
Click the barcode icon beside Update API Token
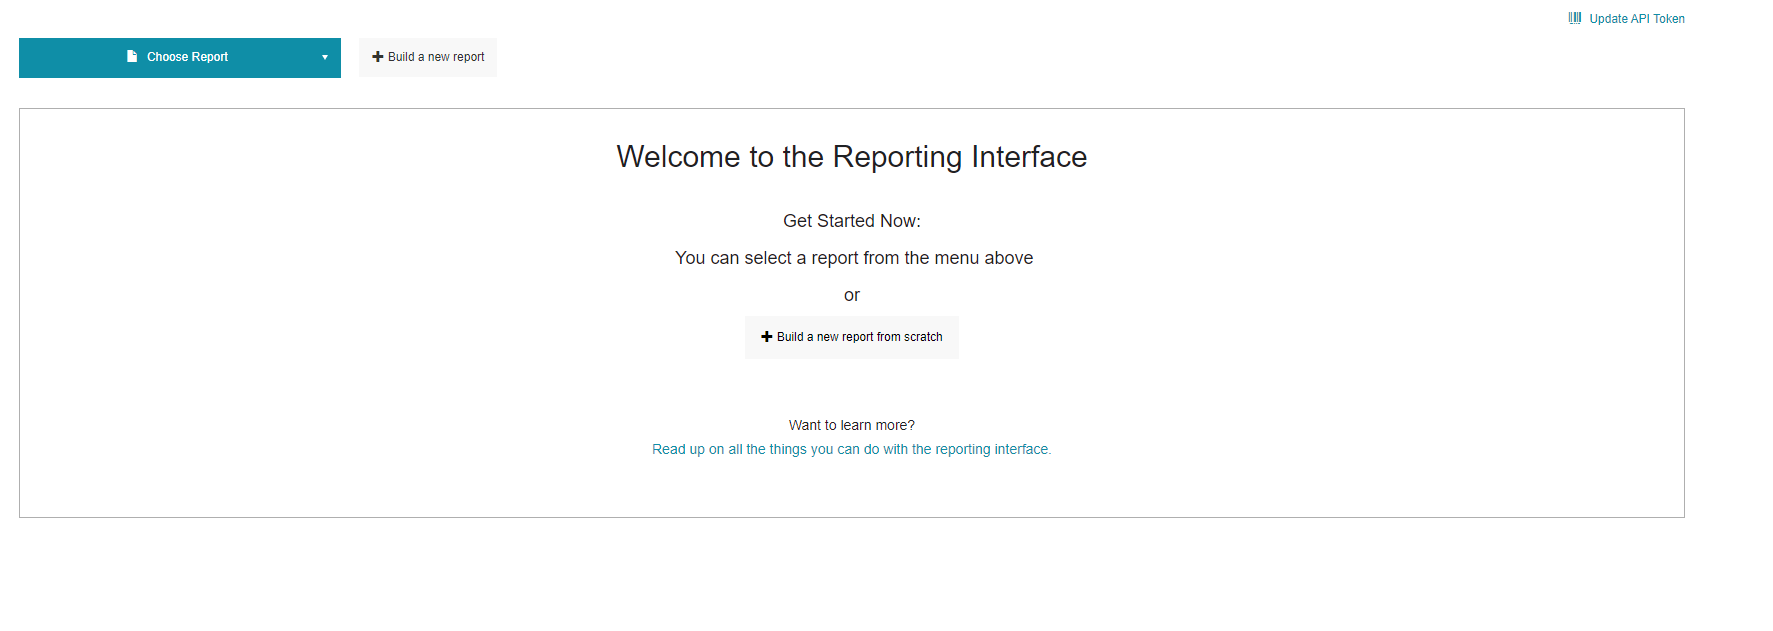click(1575, 18)
